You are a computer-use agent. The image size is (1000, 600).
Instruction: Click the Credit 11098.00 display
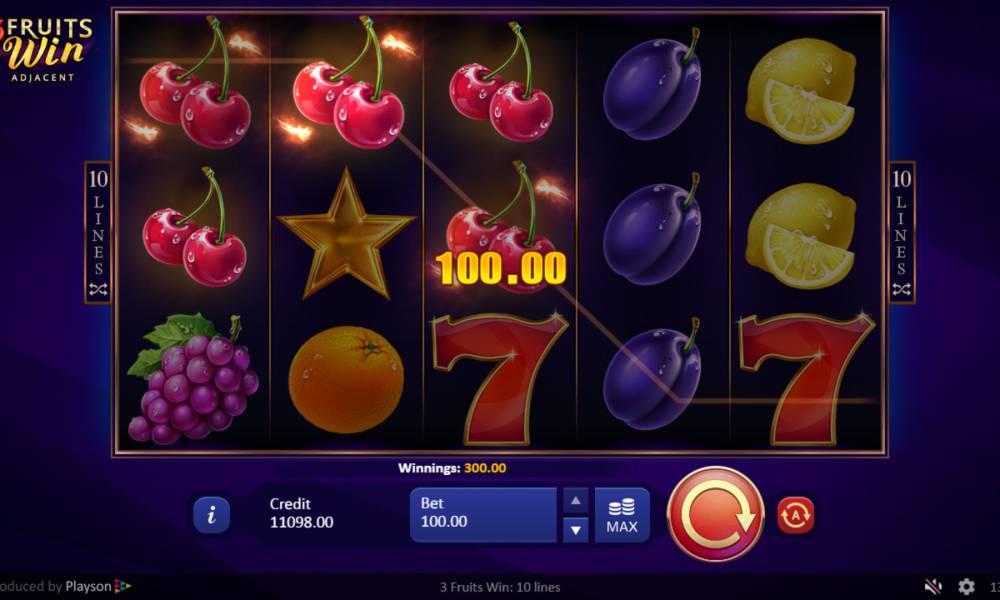coord(301,513)
